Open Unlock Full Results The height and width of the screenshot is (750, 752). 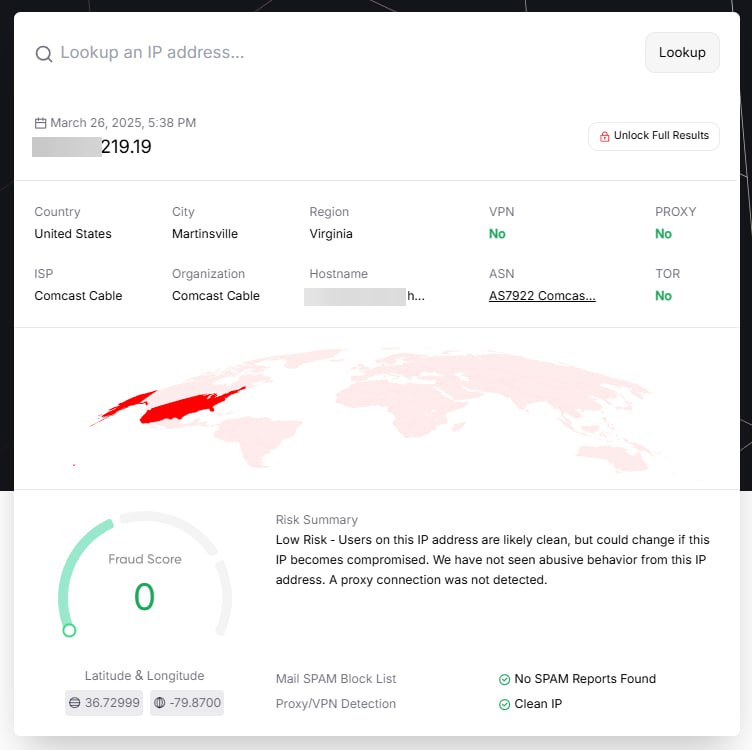[653, 136]
